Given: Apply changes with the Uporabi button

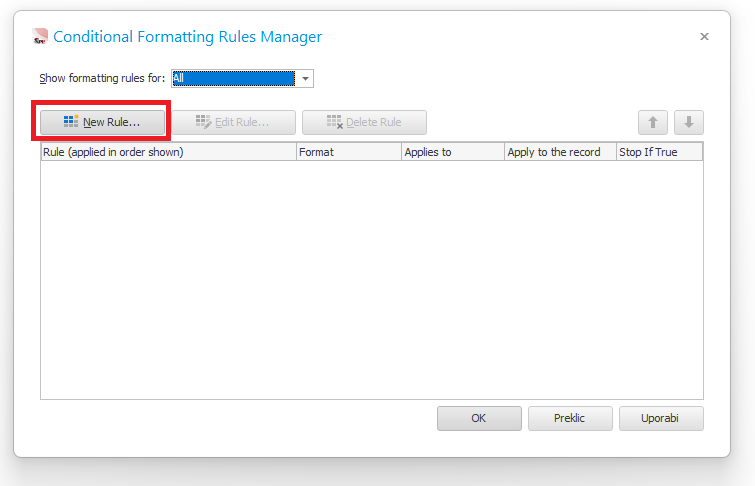Looking at the screenshot, I should (661, 418).
